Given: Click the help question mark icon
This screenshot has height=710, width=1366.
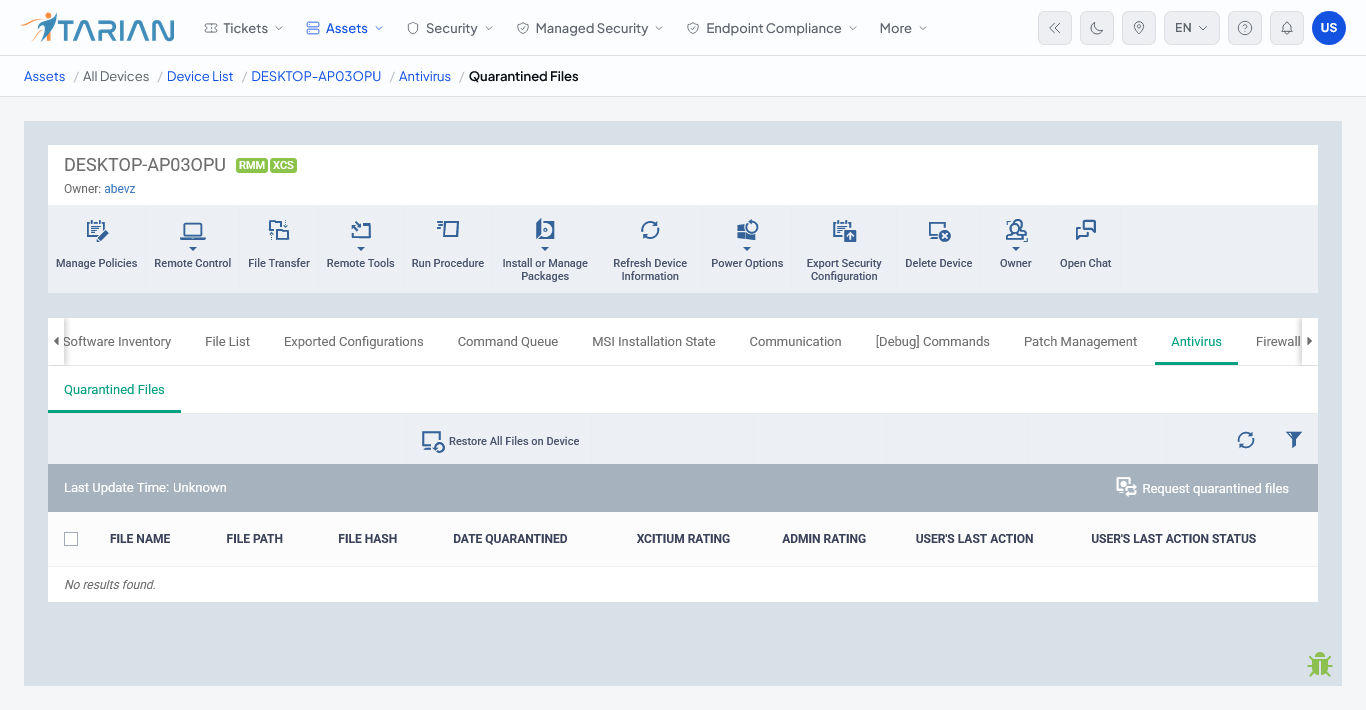Looking at the screenshot, I should (1245, 28).
